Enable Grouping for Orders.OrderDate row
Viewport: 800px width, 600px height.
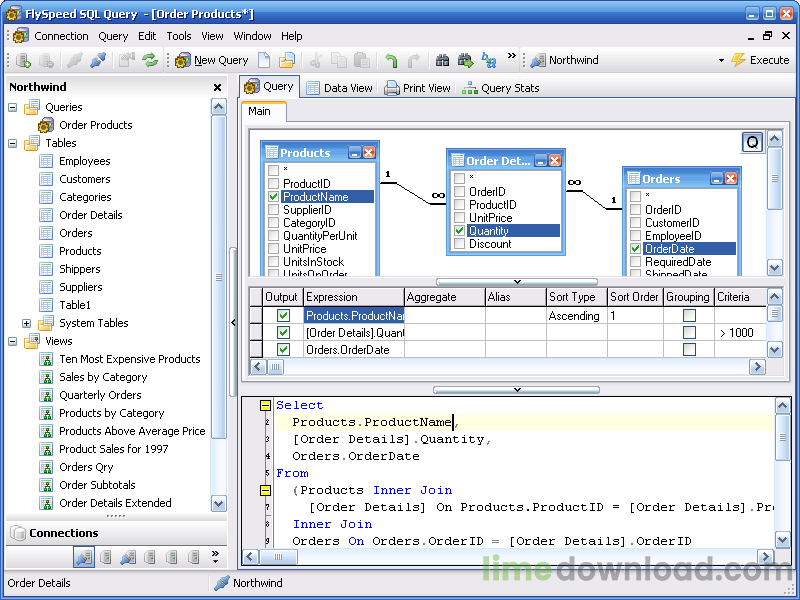(689, 349)
